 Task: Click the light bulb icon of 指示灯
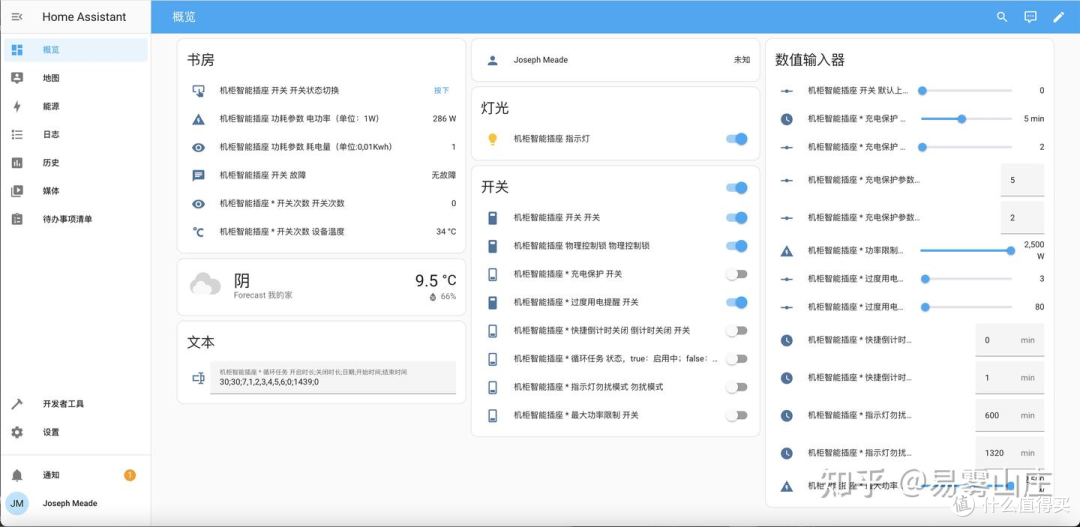tap(492, 138)
